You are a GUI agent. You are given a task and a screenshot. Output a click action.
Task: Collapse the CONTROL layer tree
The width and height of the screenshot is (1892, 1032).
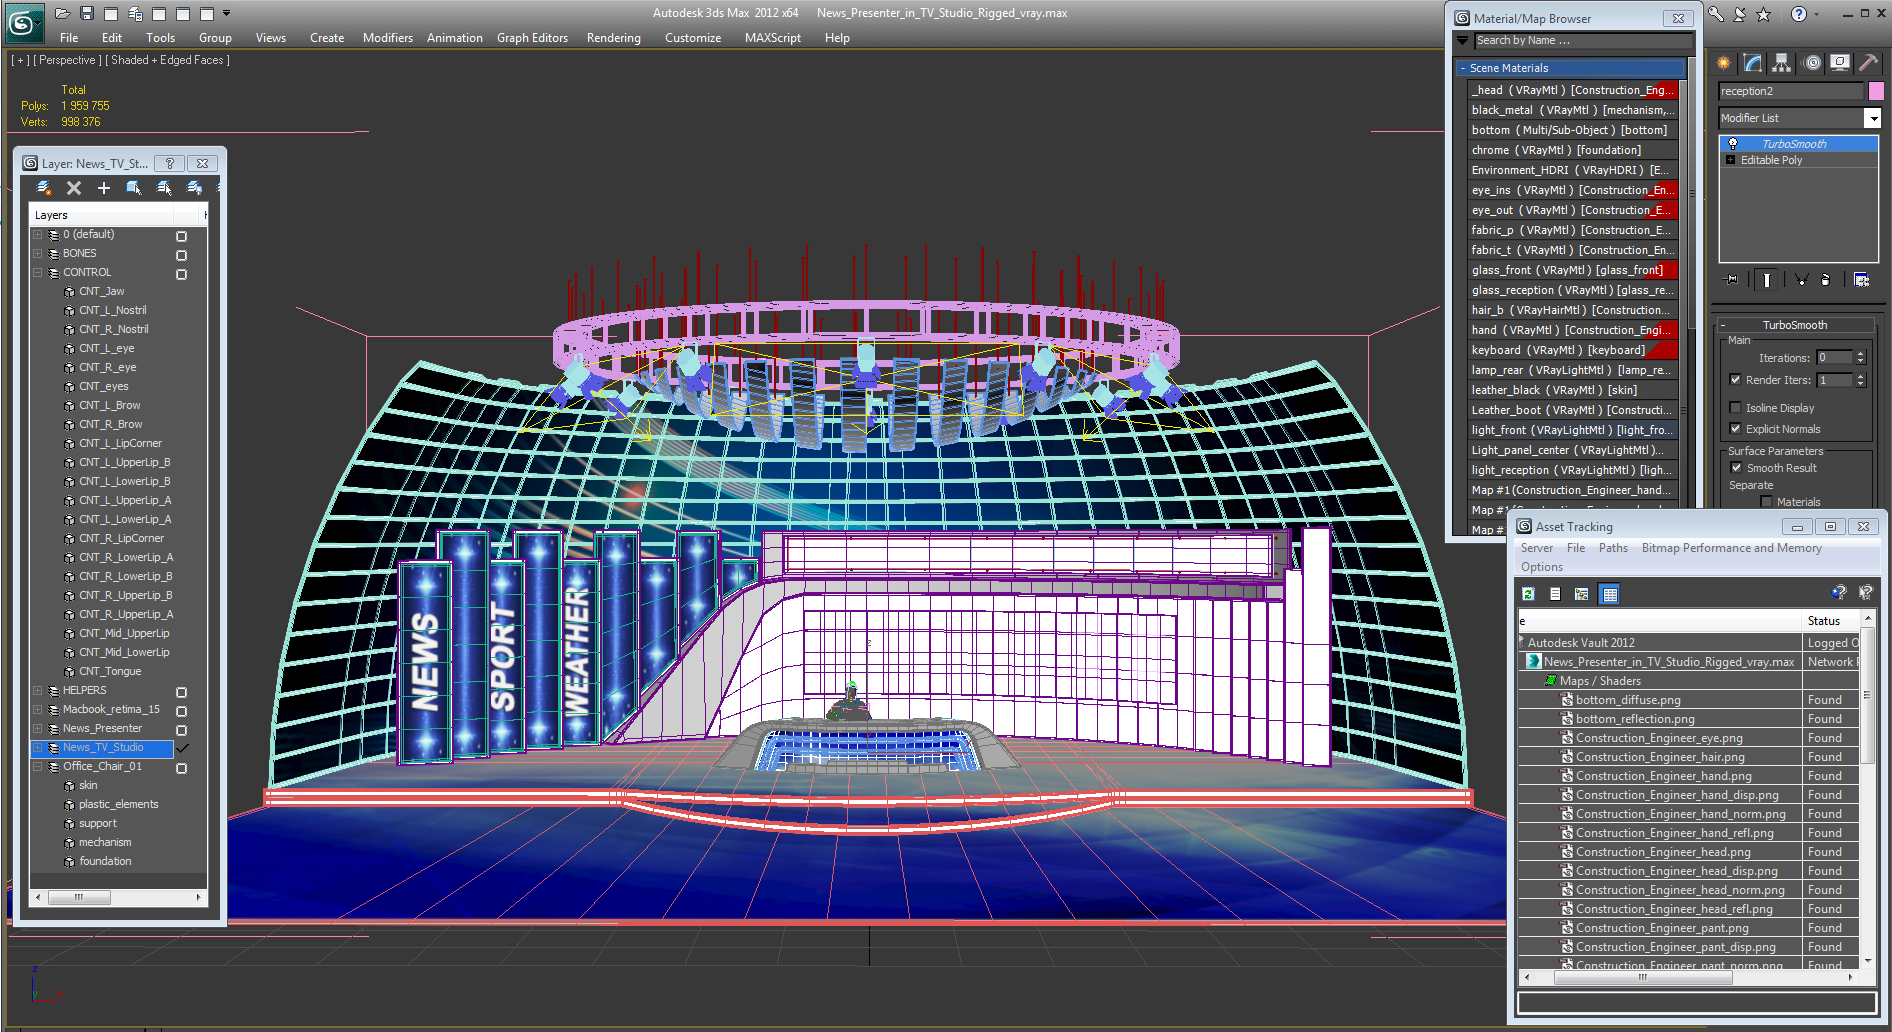coord(38,272)
